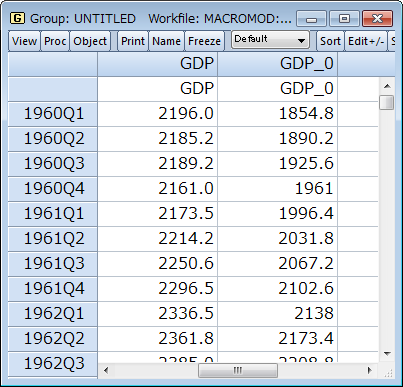Select row header 1961Q2
The width and height of the screenshot is (403, 387).
[x=53, y=239]
